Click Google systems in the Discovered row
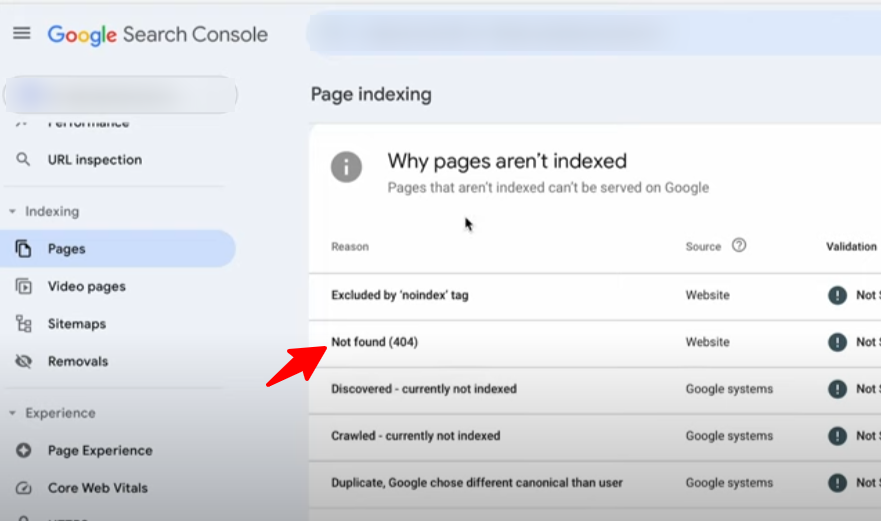This screenshot has height=521, width=881. tap(729, 389)
